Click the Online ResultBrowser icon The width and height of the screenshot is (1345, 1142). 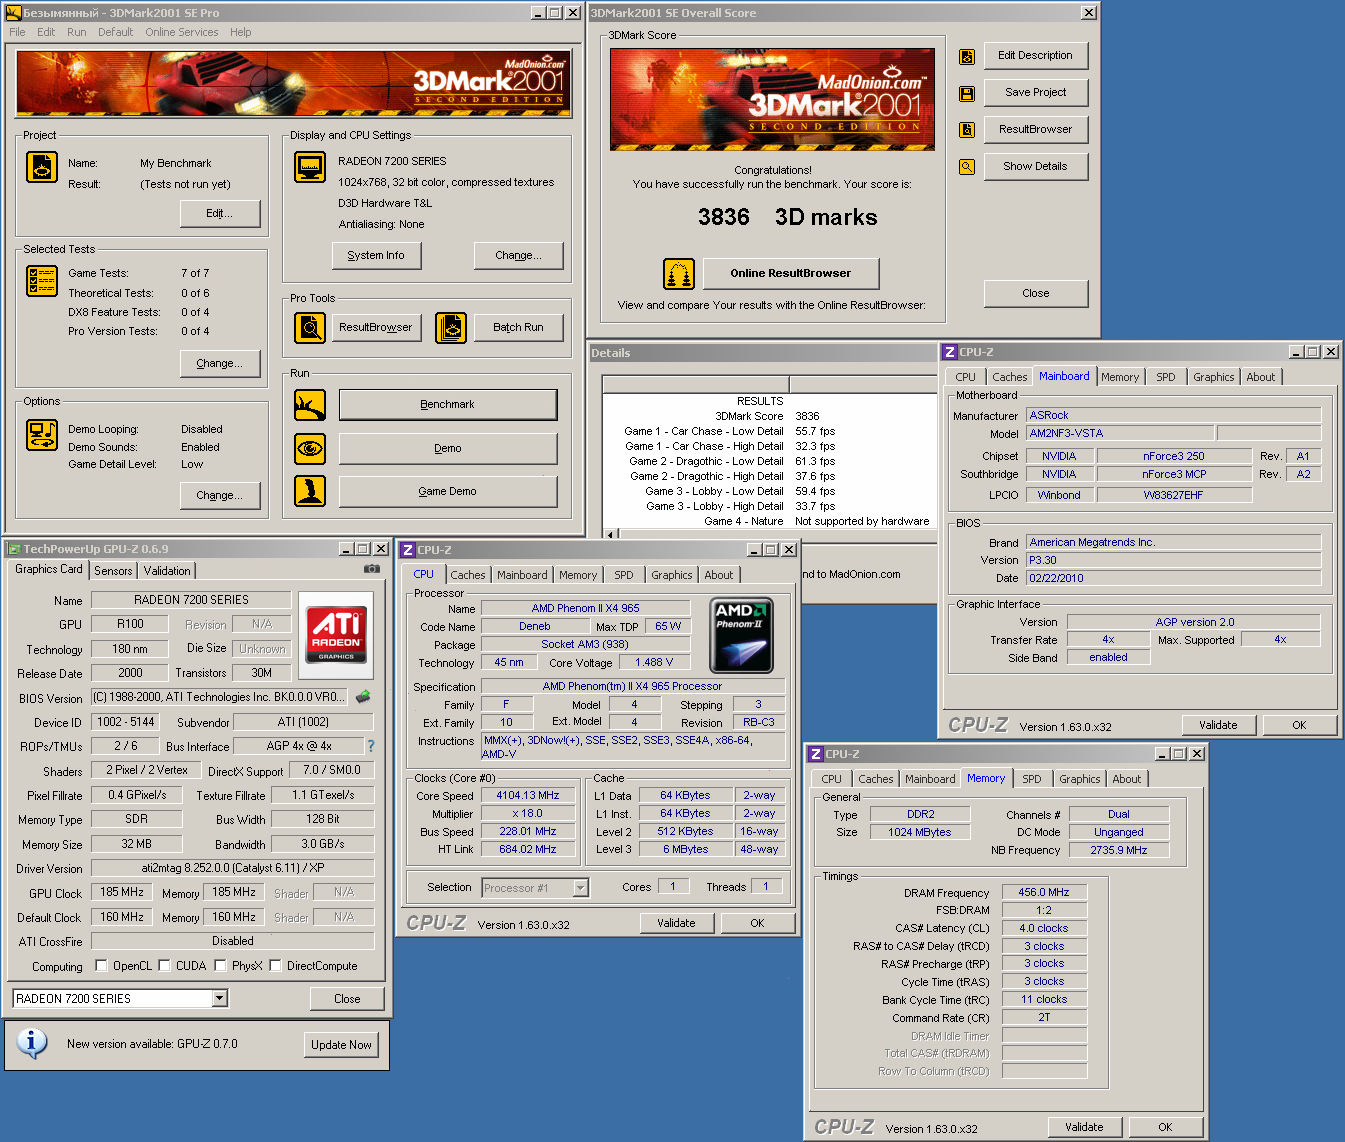[679, 273]
